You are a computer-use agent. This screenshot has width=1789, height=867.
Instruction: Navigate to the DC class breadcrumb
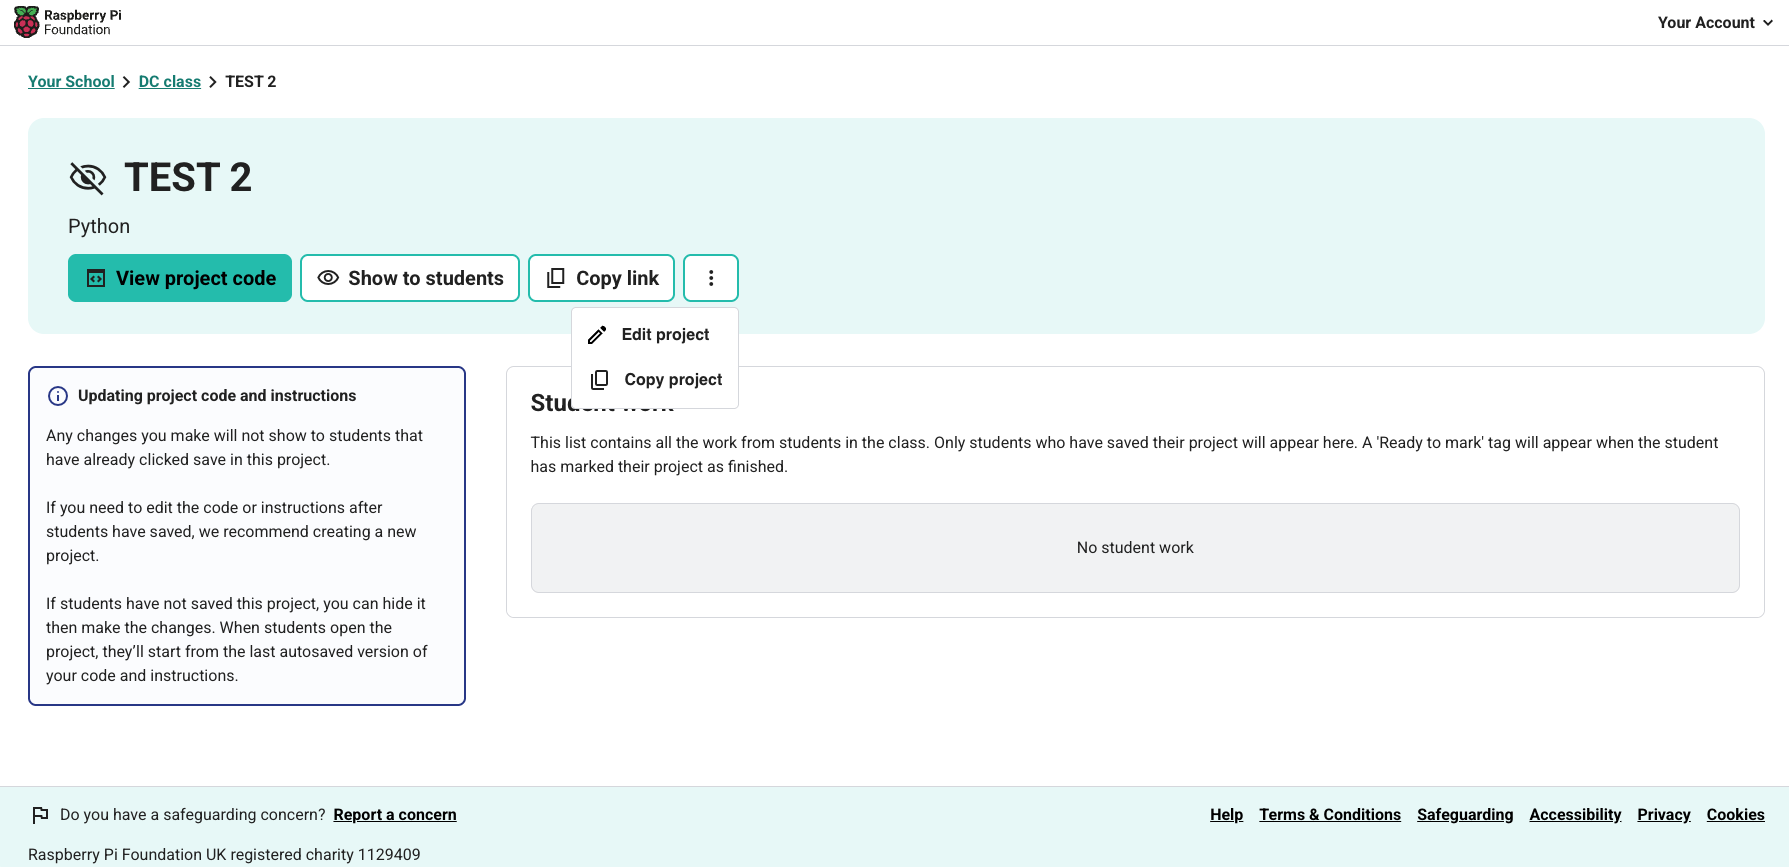tap(170, 82)
